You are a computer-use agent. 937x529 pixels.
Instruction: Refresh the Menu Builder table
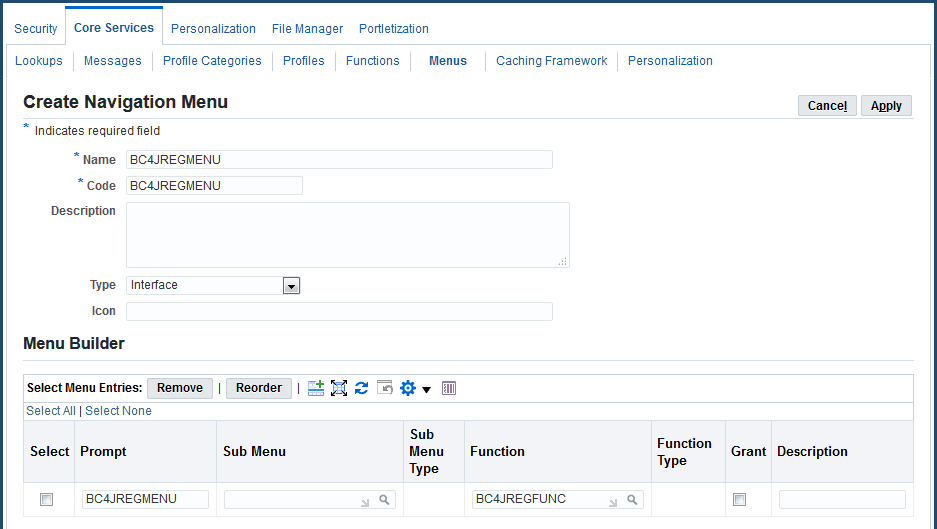click(362, 388)
